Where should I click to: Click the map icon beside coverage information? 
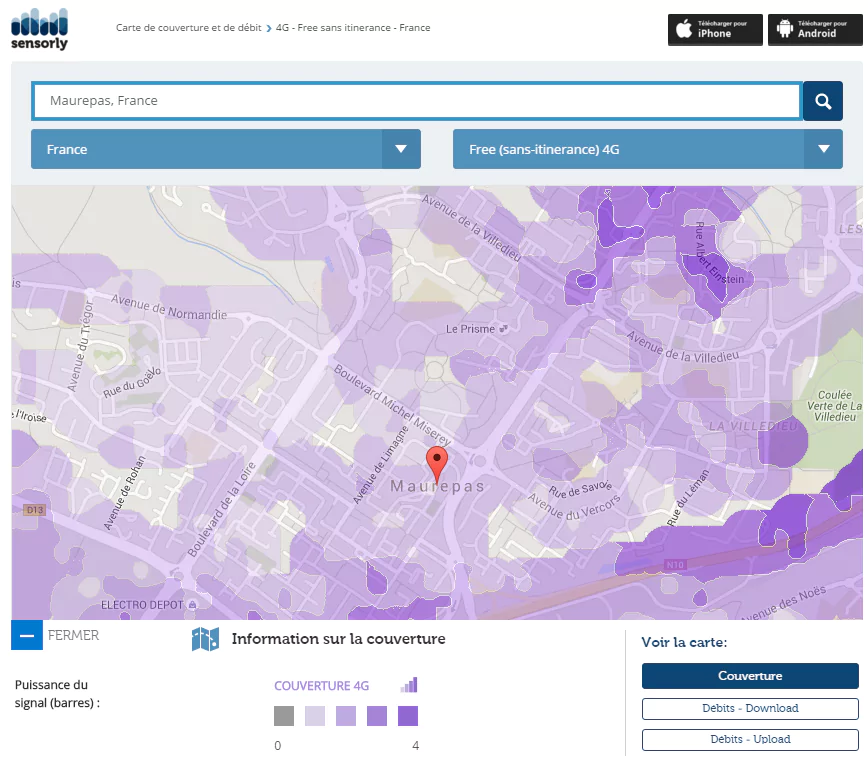(x=205, y=639)
